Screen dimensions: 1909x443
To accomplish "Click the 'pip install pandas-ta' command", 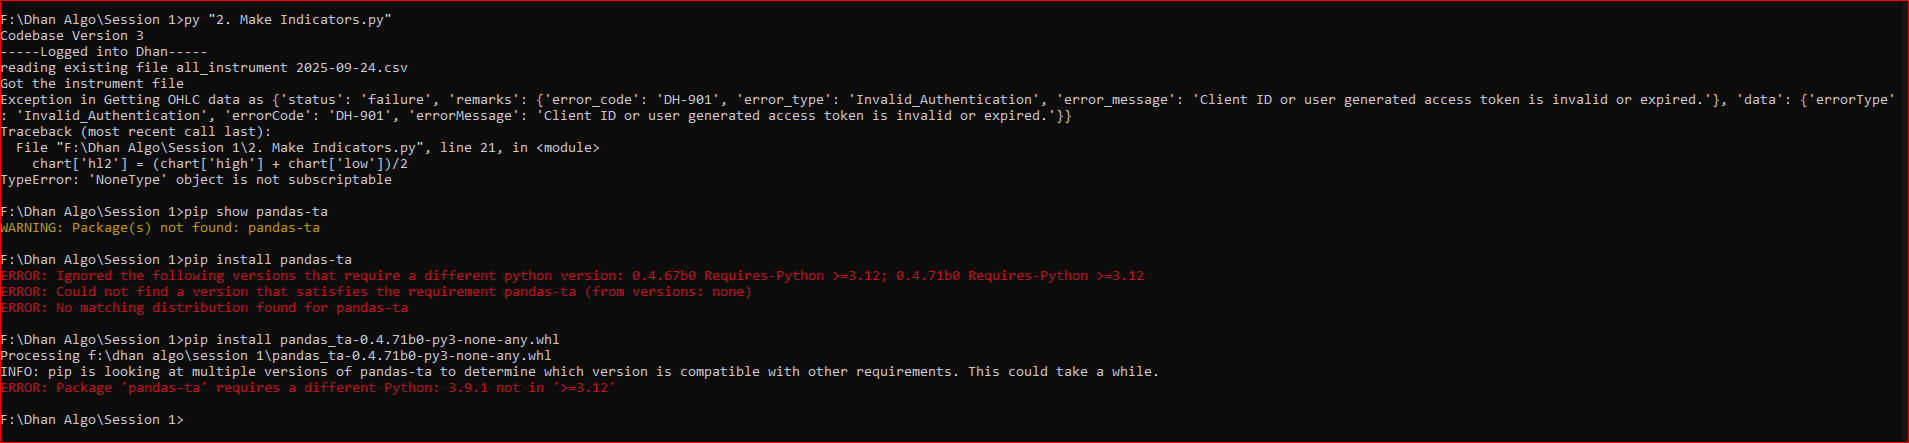I will point(268,260).
